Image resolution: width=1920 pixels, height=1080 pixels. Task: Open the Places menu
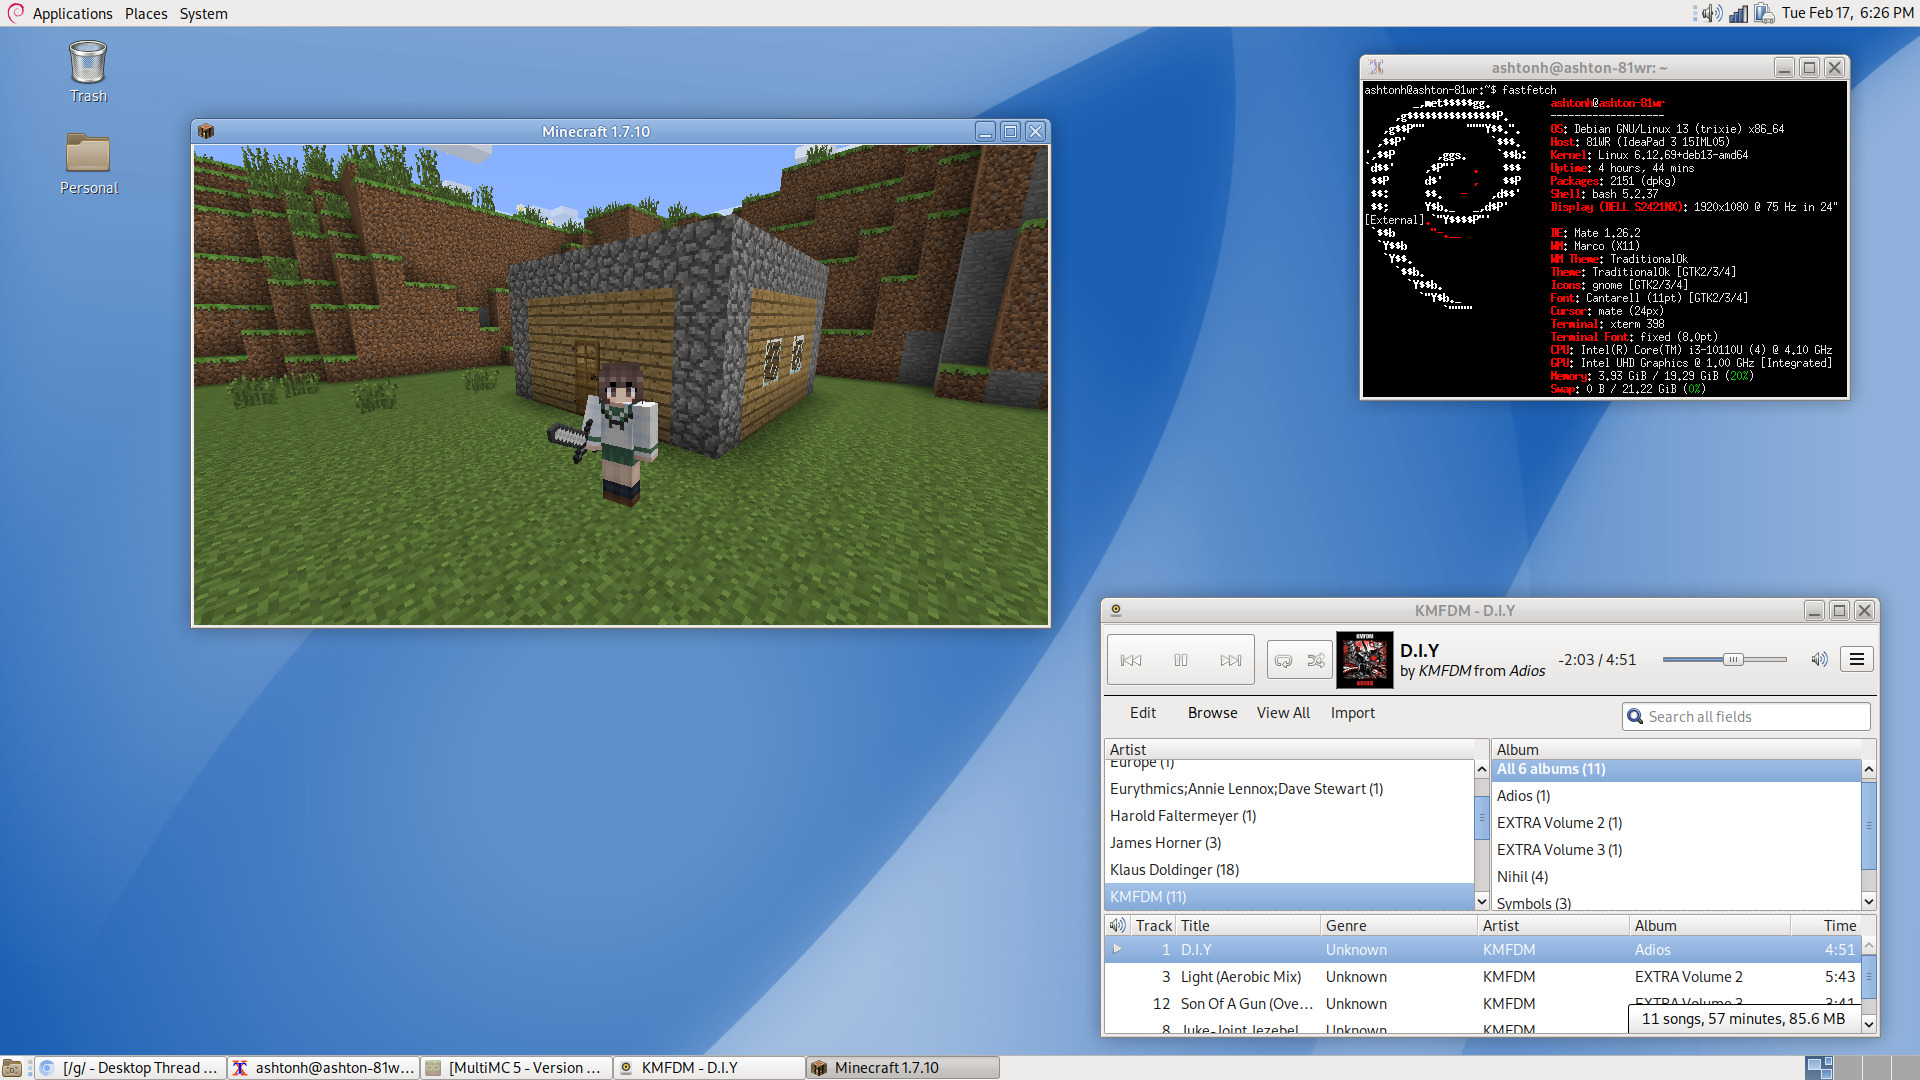tap(146, 13)
